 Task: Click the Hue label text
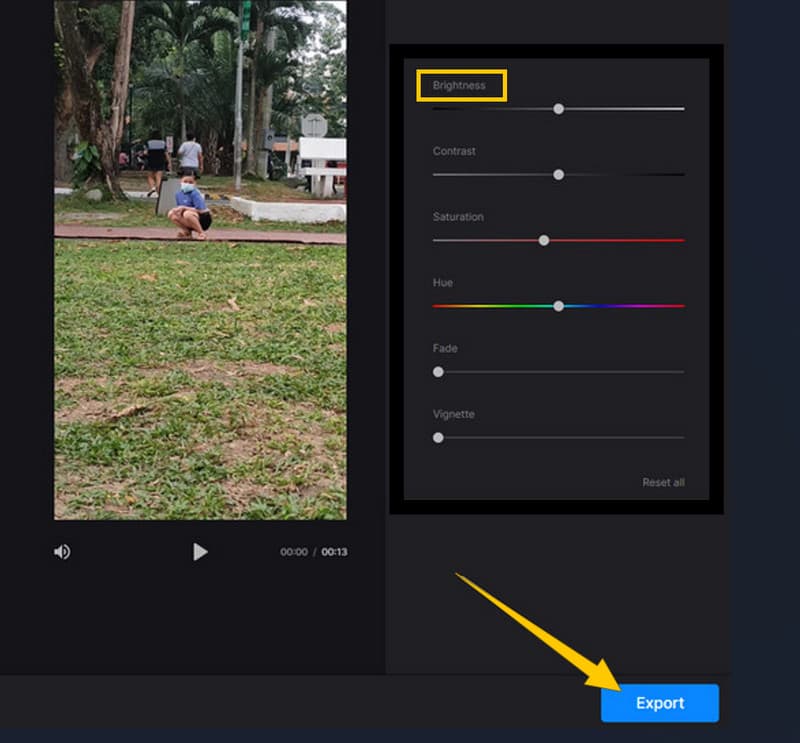[x=442, y=283]
